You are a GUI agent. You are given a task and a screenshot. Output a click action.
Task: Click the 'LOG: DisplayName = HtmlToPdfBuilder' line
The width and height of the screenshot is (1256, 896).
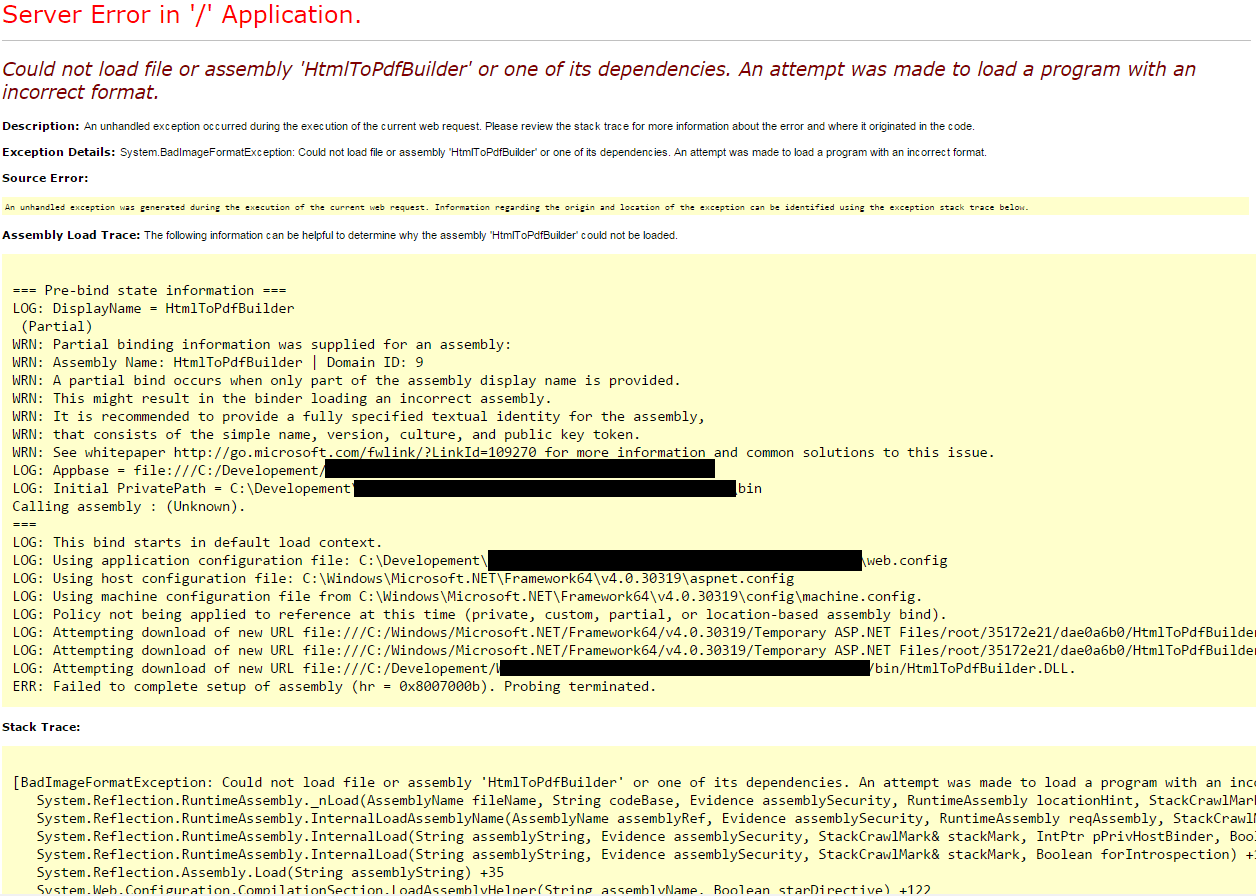pyautogui.click(x=153, y=309)
